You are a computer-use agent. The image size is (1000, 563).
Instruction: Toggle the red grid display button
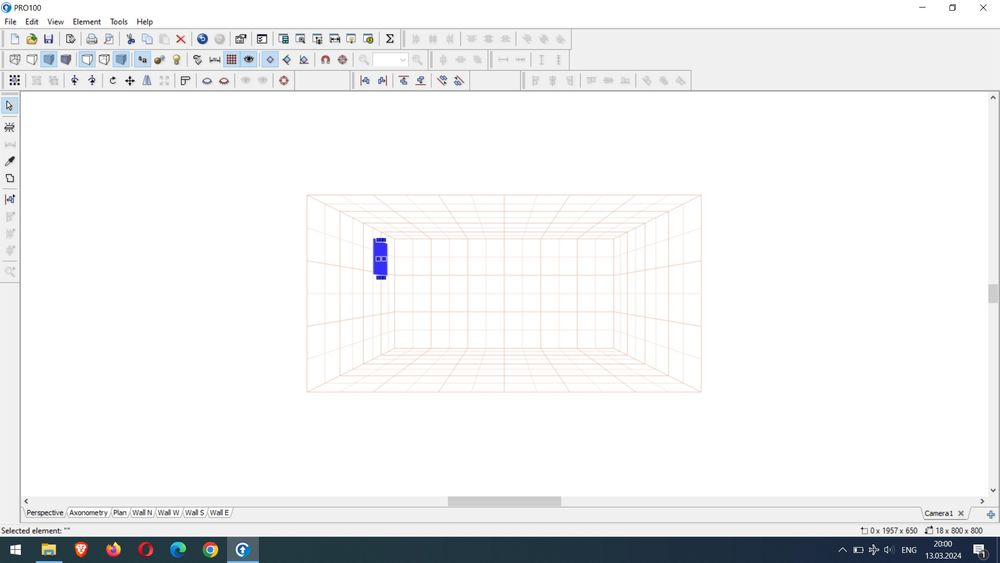[x=231, y=60]
